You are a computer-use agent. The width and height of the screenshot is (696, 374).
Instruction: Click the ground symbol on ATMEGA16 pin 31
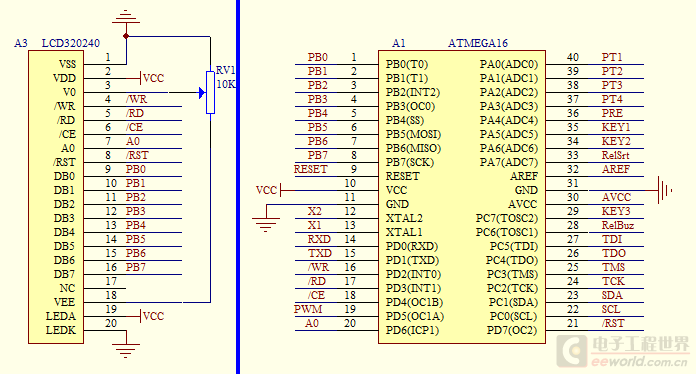665,190
